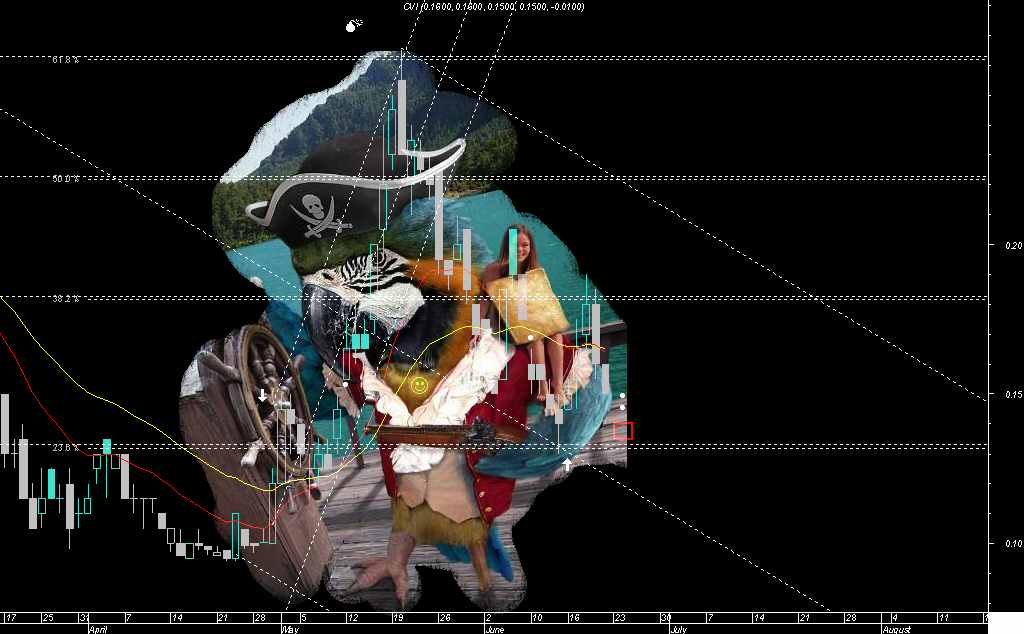
Task: Click the bomb icon above the chart
Action: 353,25
